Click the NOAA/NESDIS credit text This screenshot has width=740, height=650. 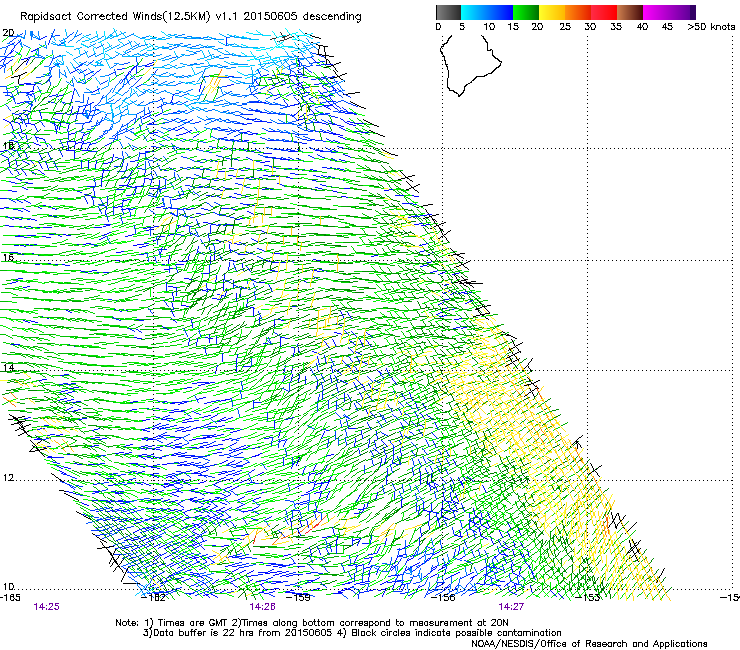click(589, 644)
